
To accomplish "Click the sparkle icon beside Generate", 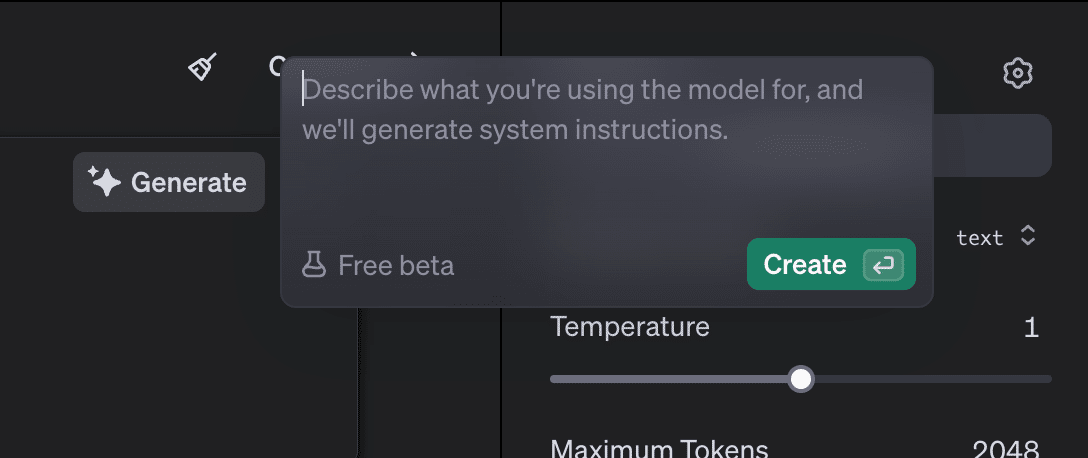I will [104, 181].
